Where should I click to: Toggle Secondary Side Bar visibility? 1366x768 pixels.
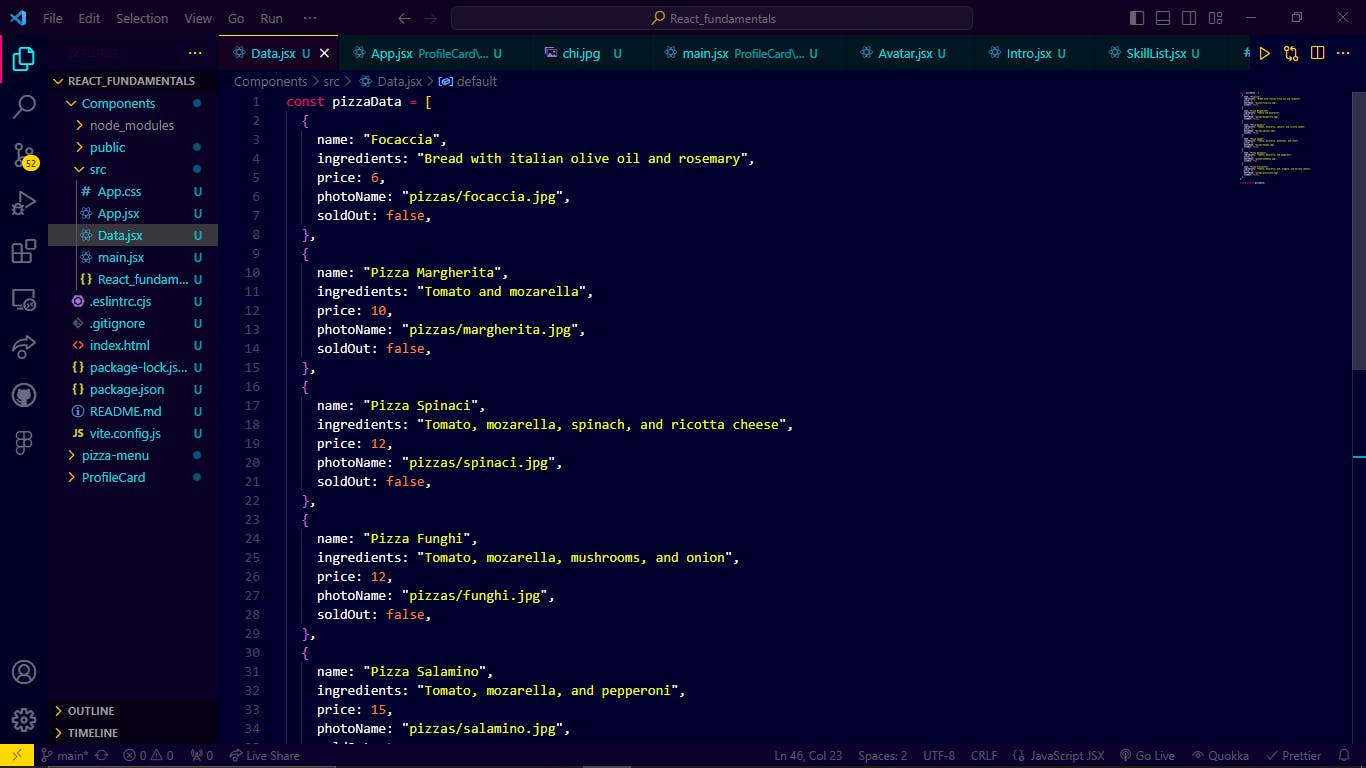(1189, 18)
